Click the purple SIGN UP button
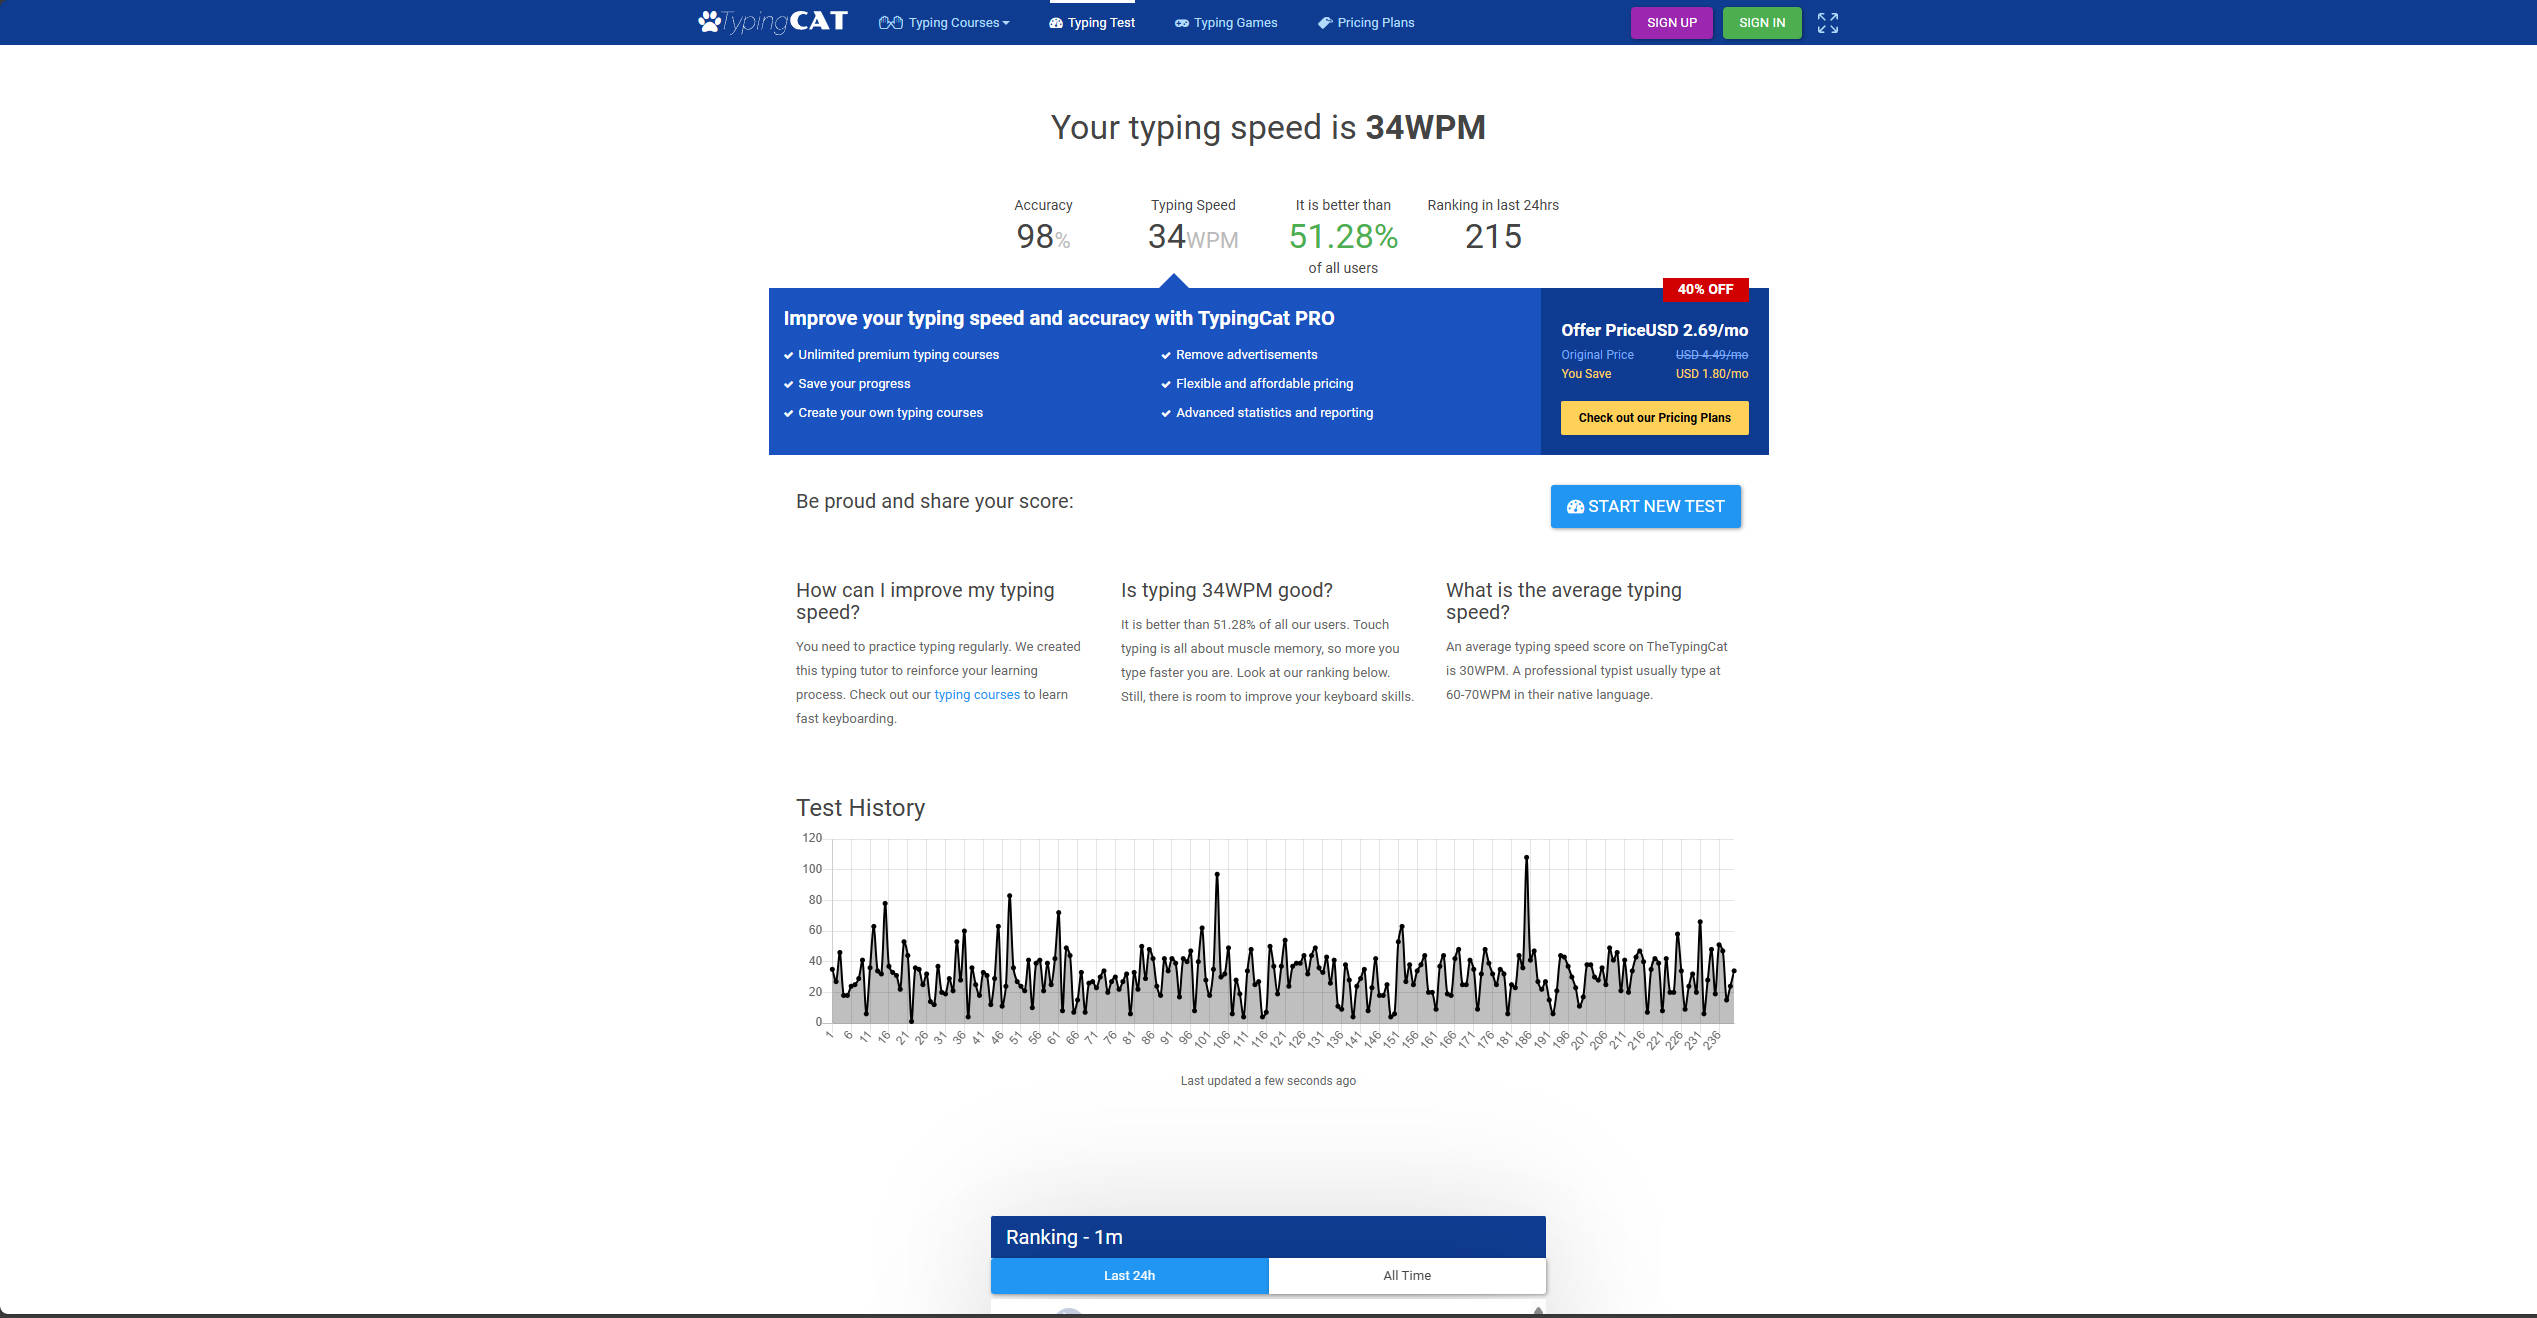This screenshot has height=1318, width=2537. 1671,23
